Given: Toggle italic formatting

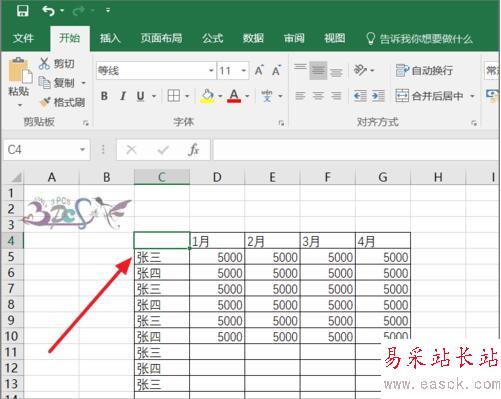Looking at the screenshot, I should click(123, 96).
